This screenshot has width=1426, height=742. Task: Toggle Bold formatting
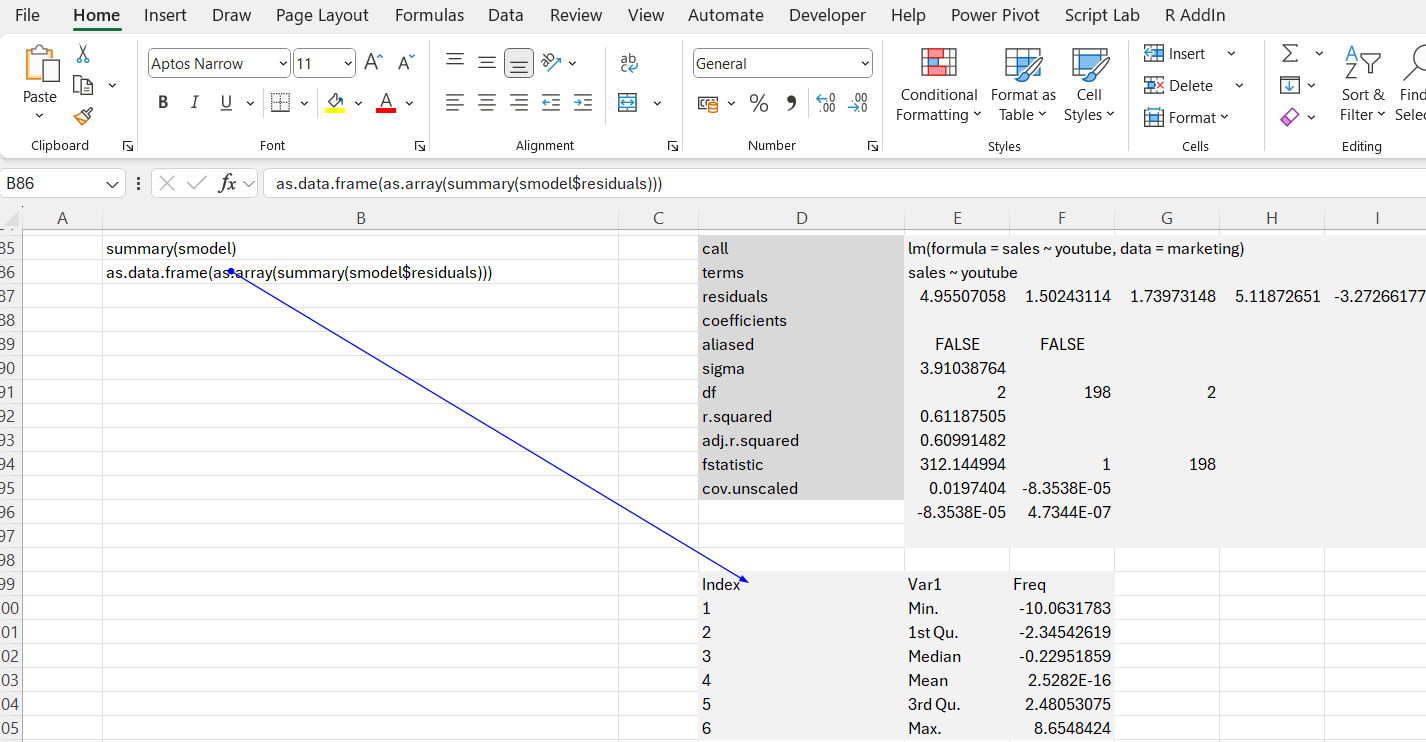pyautogui.click(x=163, y=103)
